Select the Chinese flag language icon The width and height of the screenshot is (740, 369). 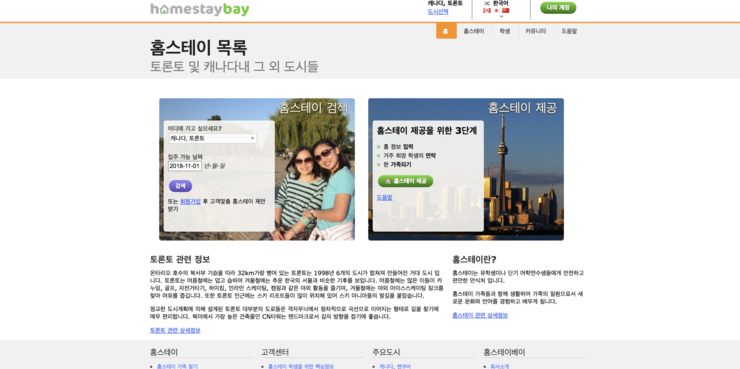tap(505, 10)
